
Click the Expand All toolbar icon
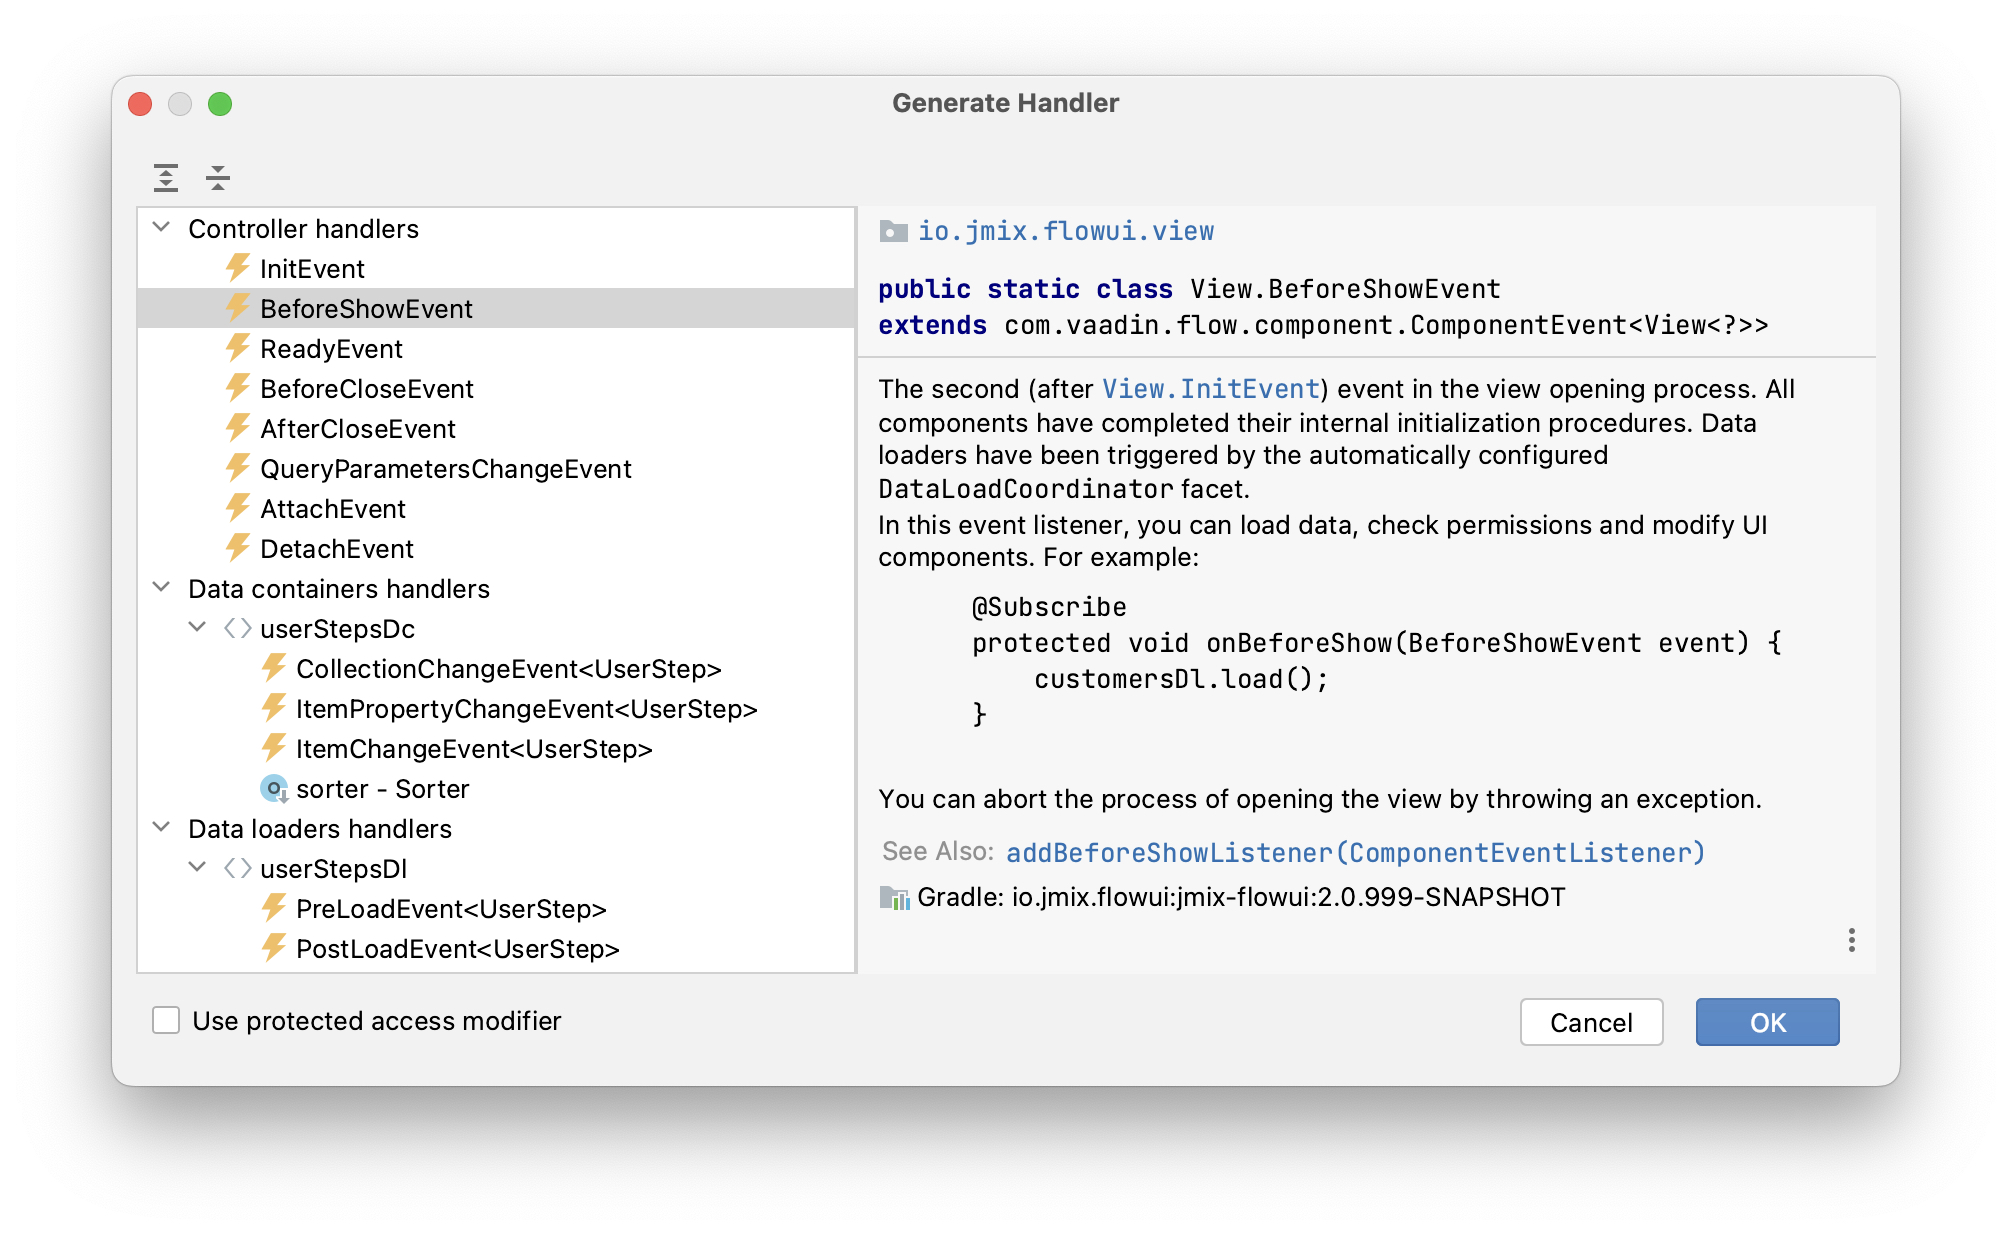tap(166, 178)
